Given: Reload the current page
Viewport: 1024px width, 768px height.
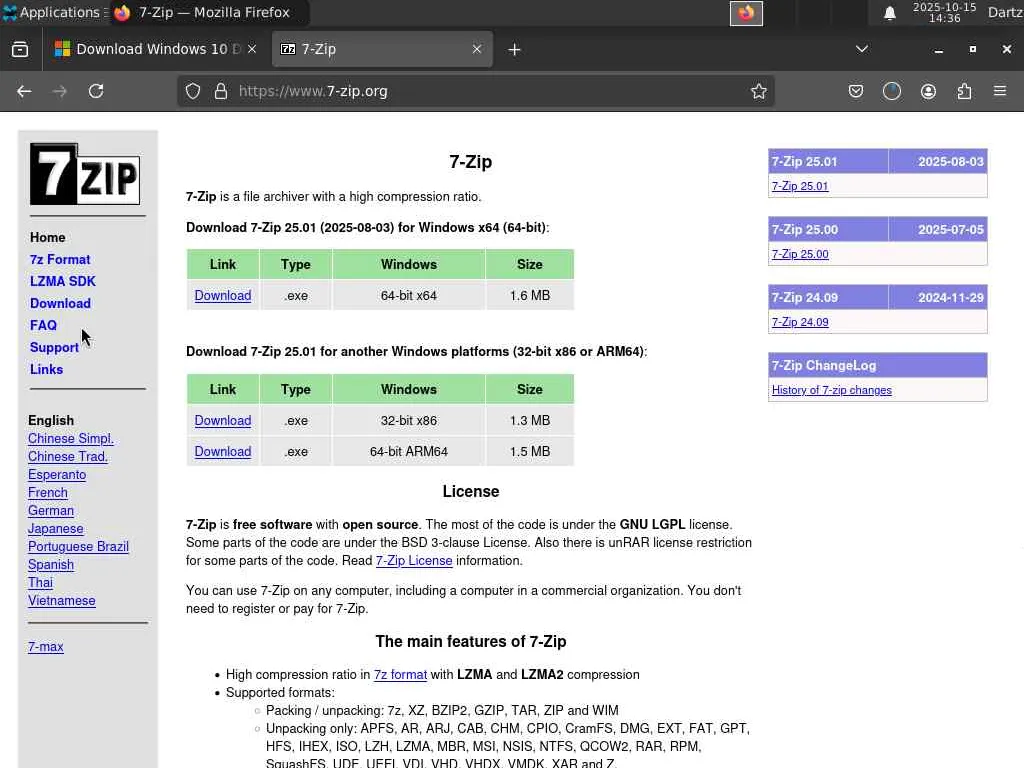Looking at the screenshot, I should [x=96, y=91].
